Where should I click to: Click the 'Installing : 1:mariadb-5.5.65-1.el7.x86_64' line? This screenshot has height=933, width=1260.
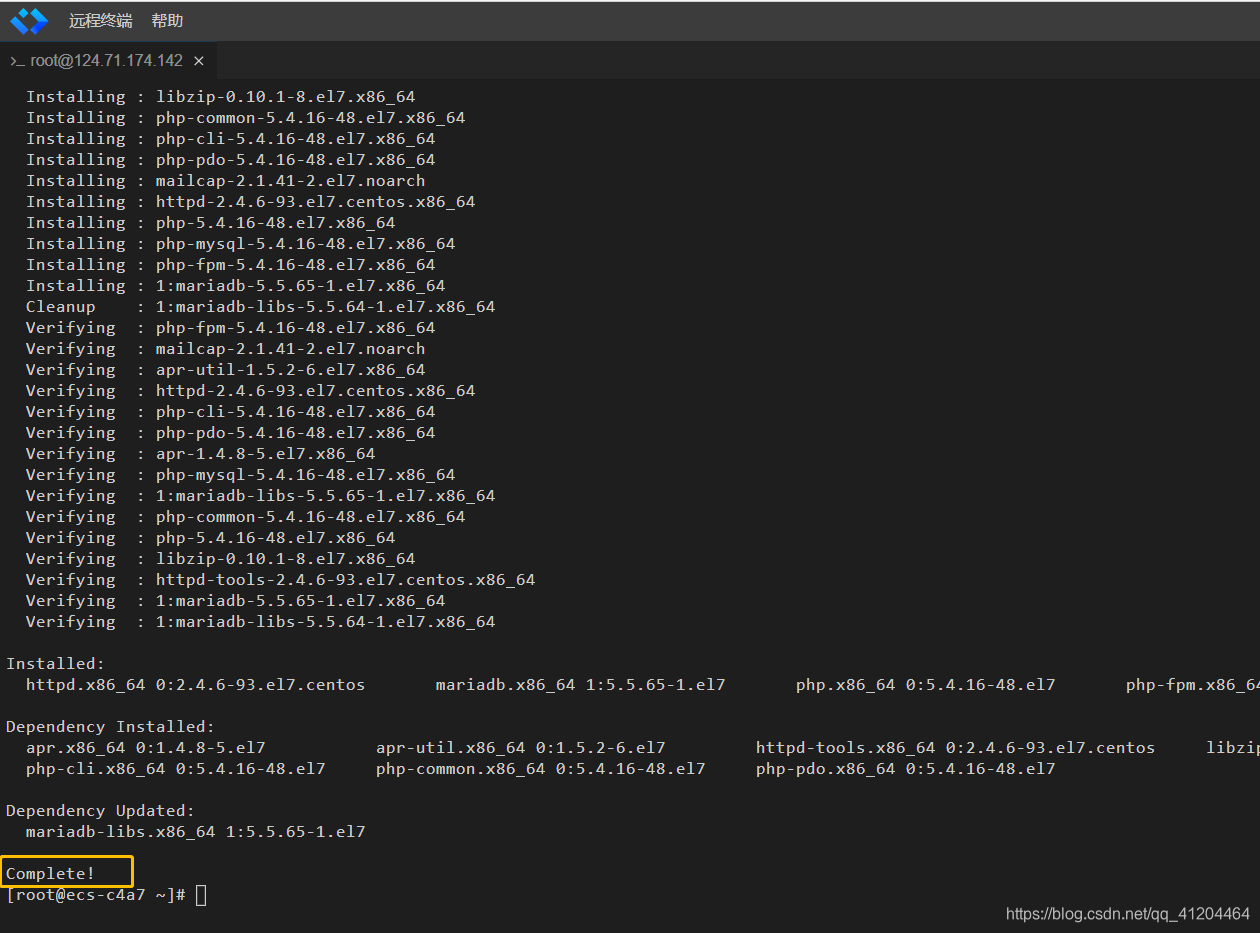[x=235, y=286]
